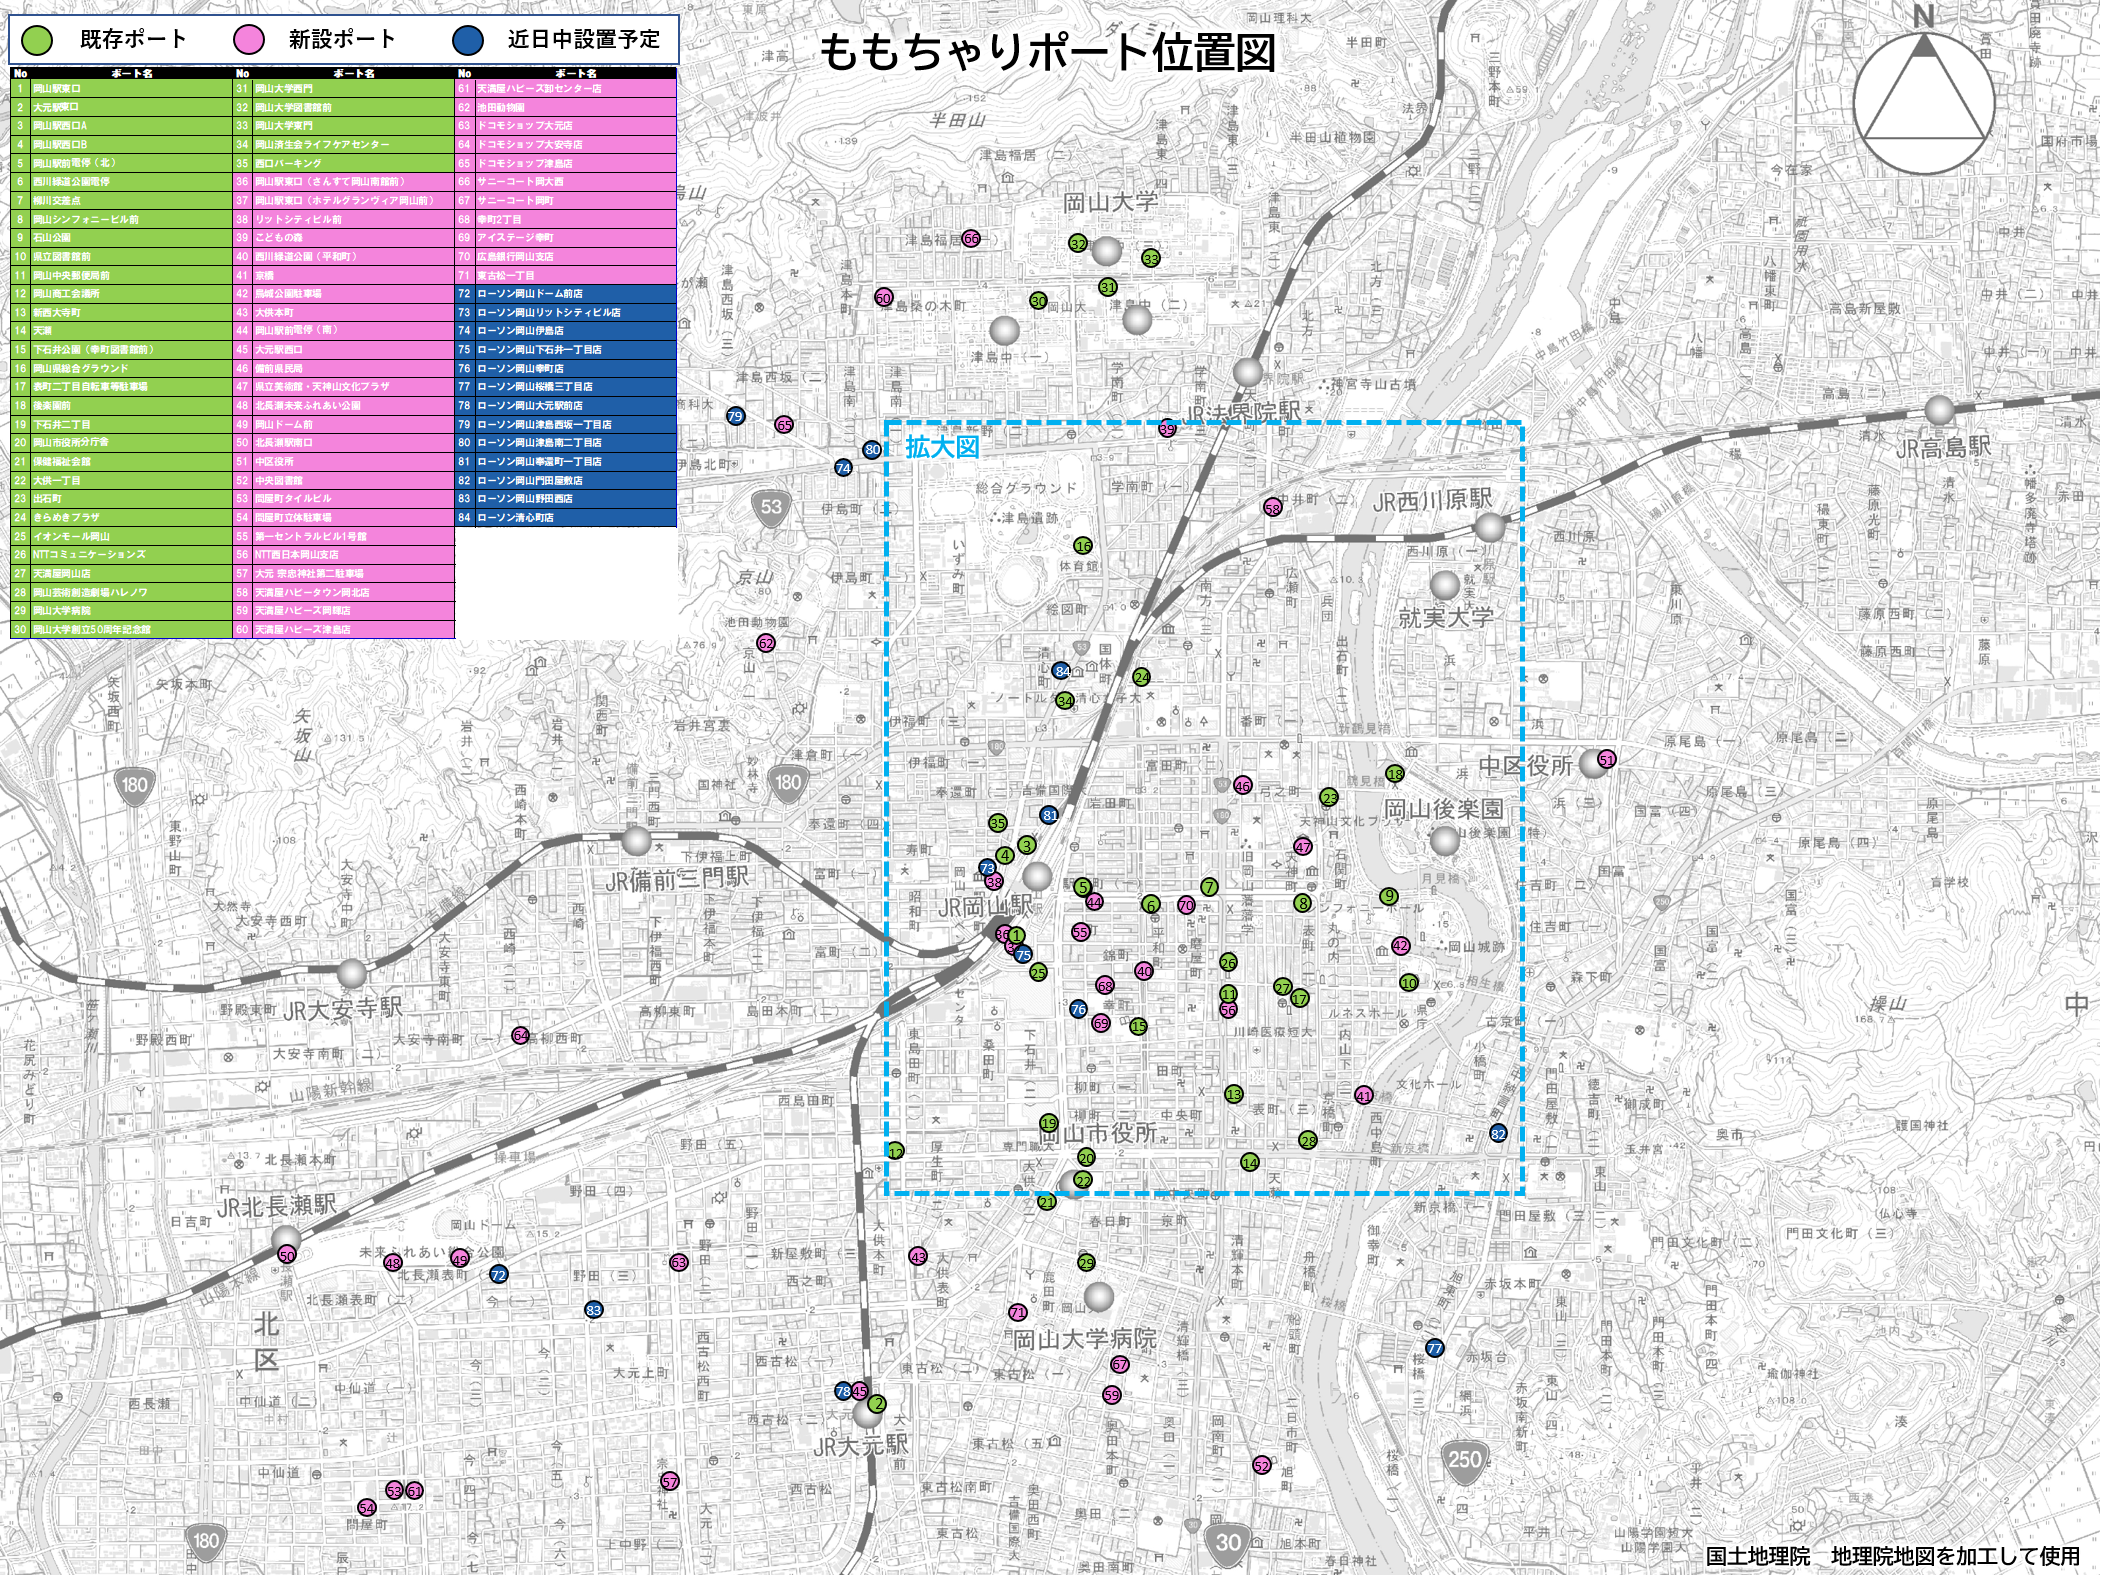Select blue port marker 82
The image size is (2101, 1586).
1498,1134
